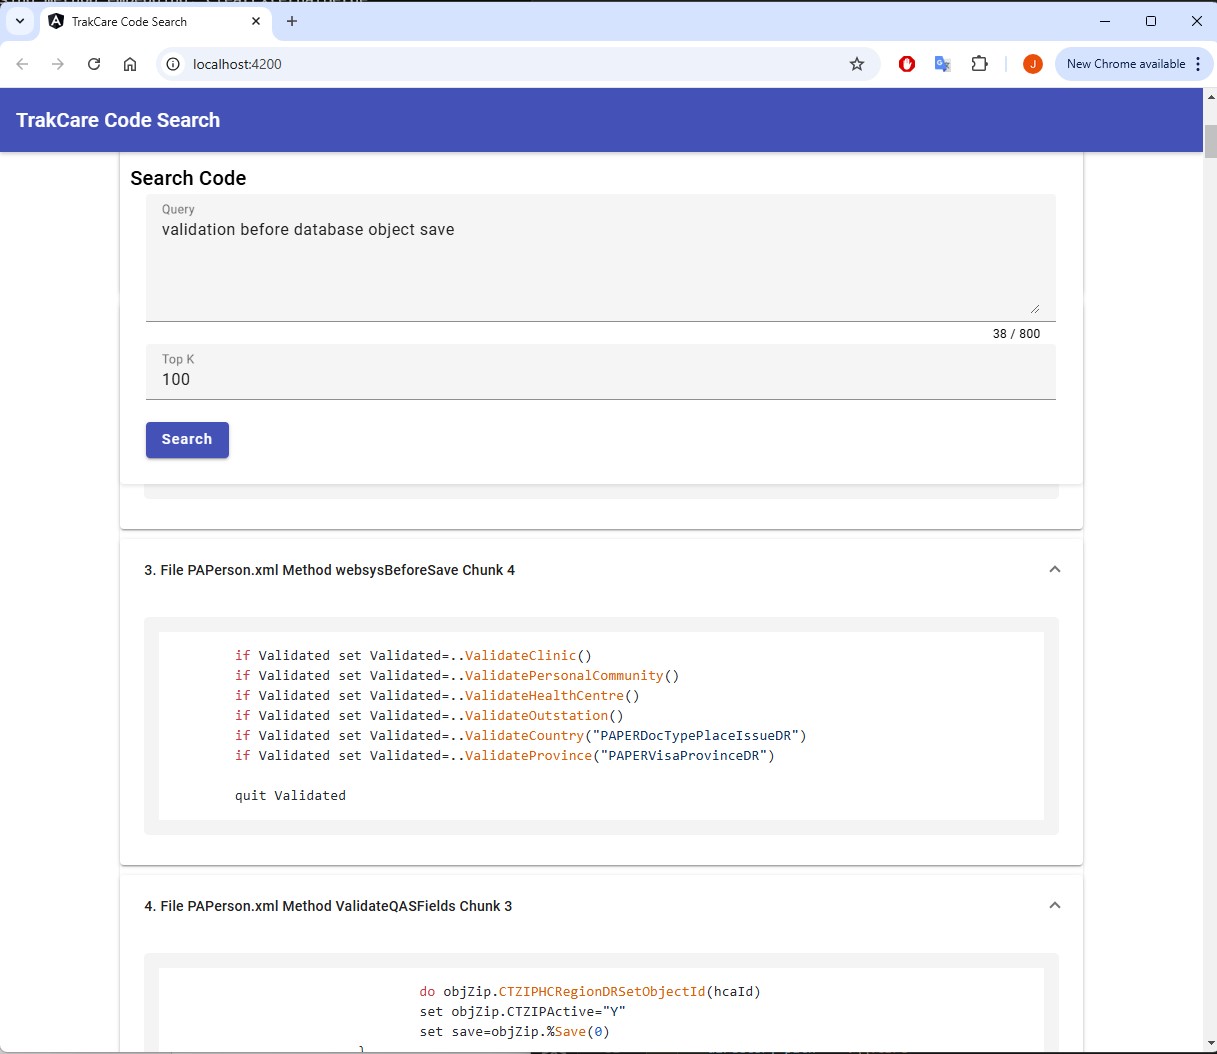
Task: Open the tab search dropdown arrow
Action: 20,21
